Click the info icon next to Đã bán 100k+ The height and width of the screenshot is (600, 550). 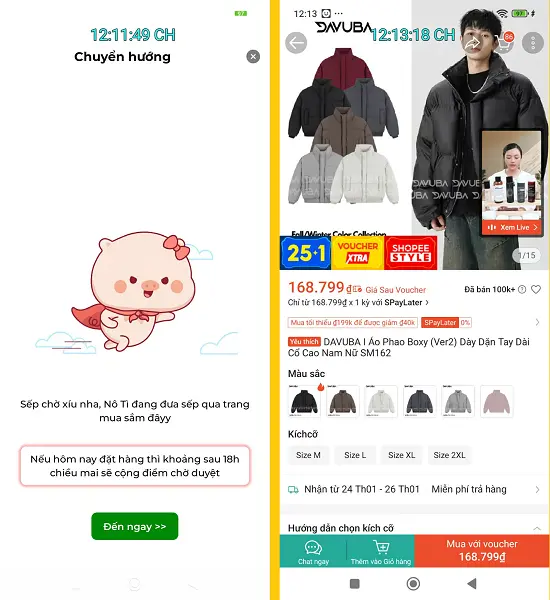[522, 290]
